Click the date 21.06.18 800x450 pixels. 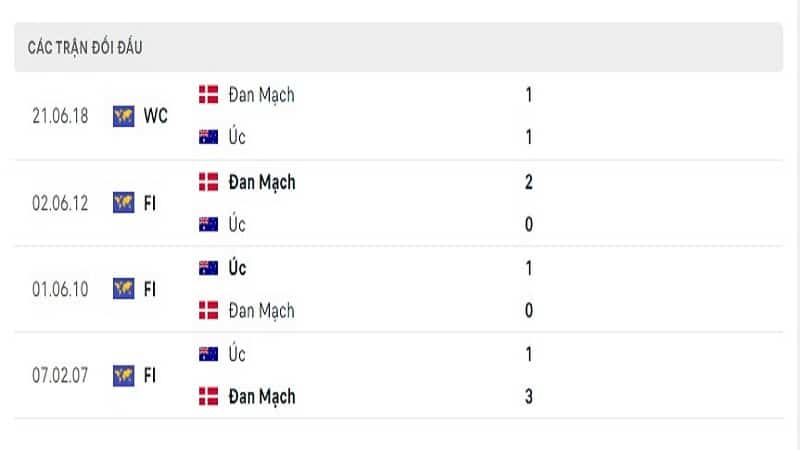pyautogui.click(x=60, y=116)
